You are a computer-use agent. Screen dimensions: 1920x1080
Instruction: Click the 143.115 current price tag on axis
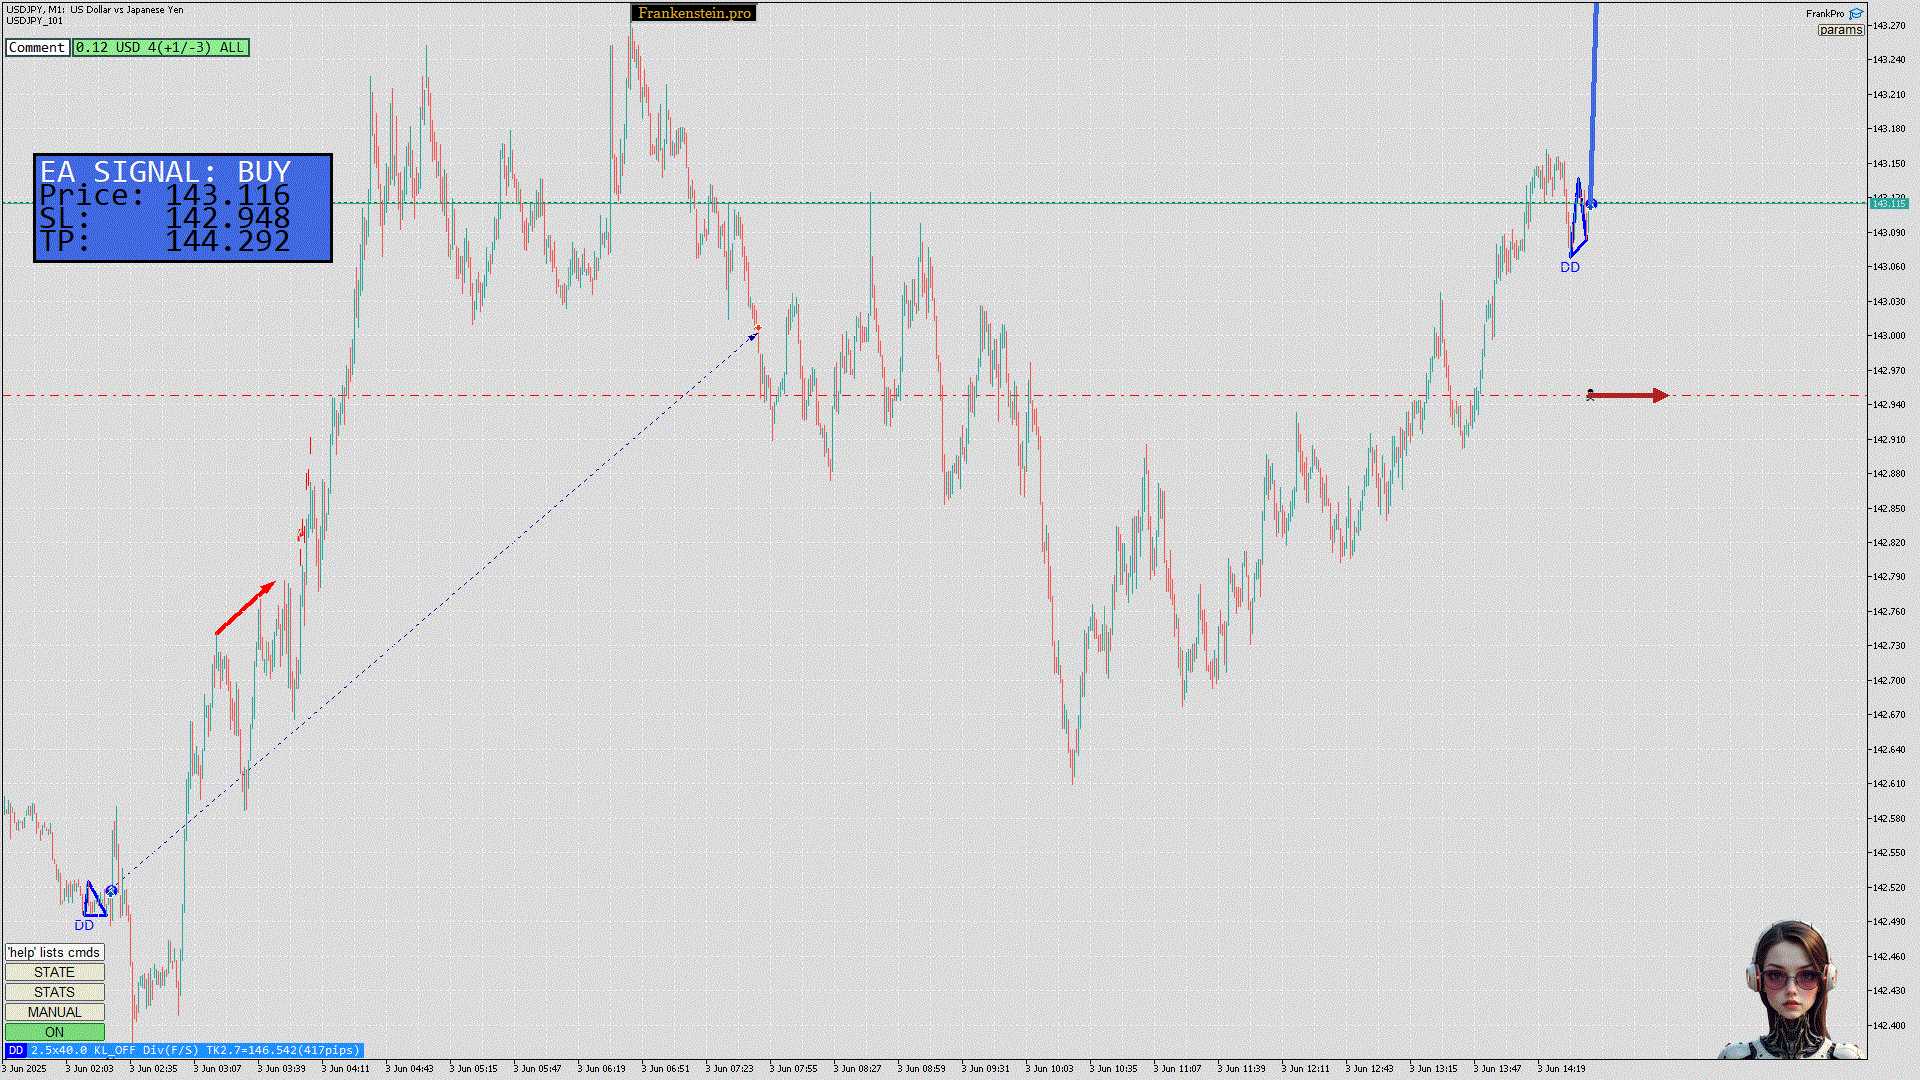click(1888, 204)
